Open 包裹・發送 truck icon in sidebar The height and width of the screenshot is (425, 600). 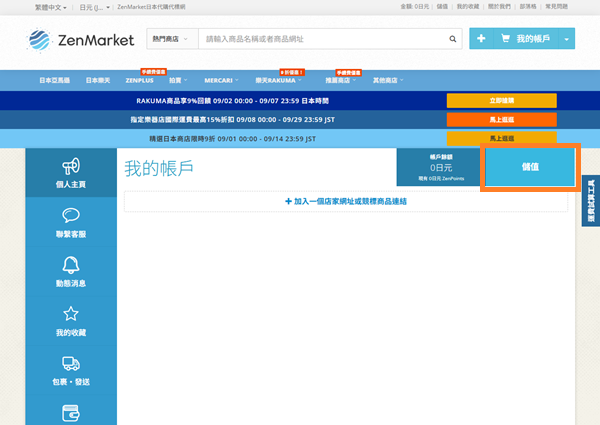[x=71, y=363]
